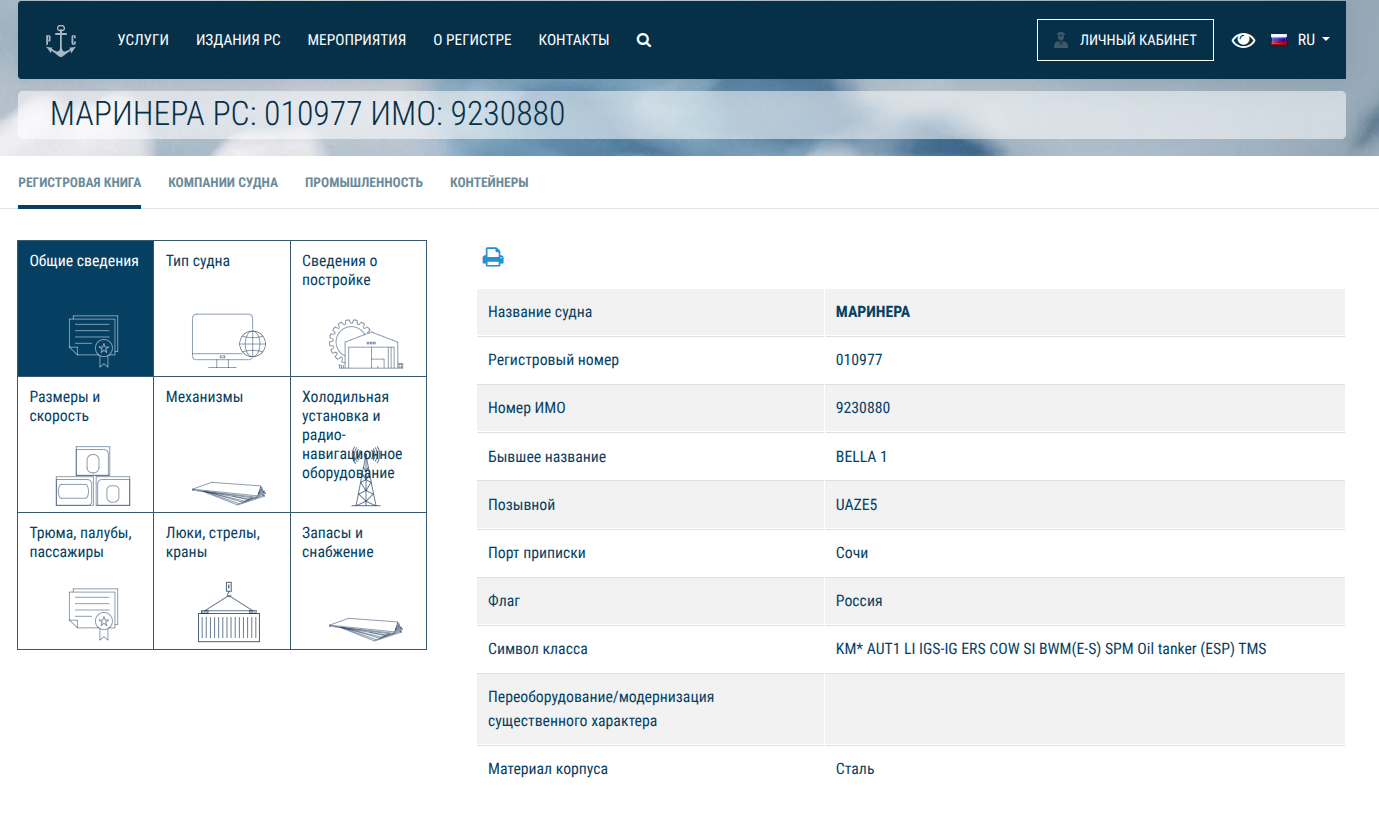Go to Мероприятия in the navigation
The height and width of the screenshot is (827, 1379).
(357, 41)
